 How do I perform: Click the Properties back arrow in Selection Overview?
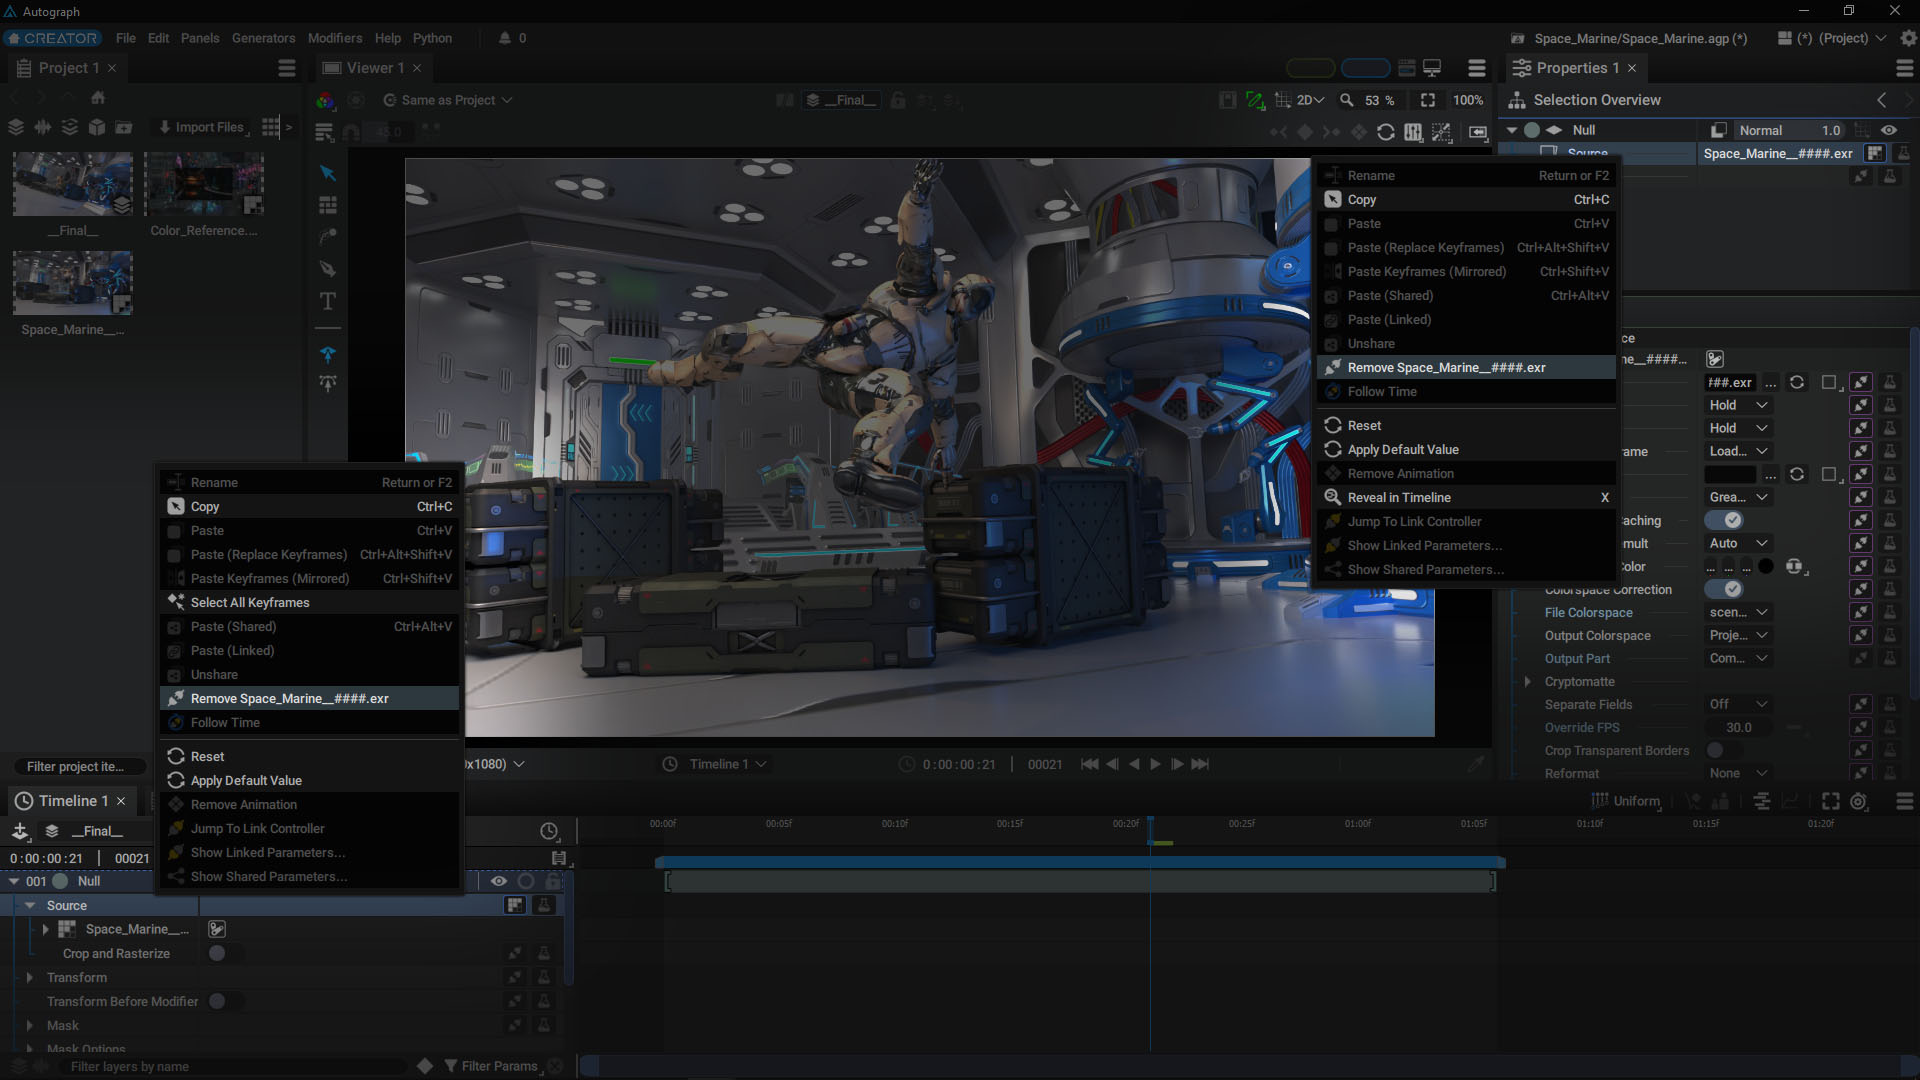pyautogui.click(x=1882, y=100)
